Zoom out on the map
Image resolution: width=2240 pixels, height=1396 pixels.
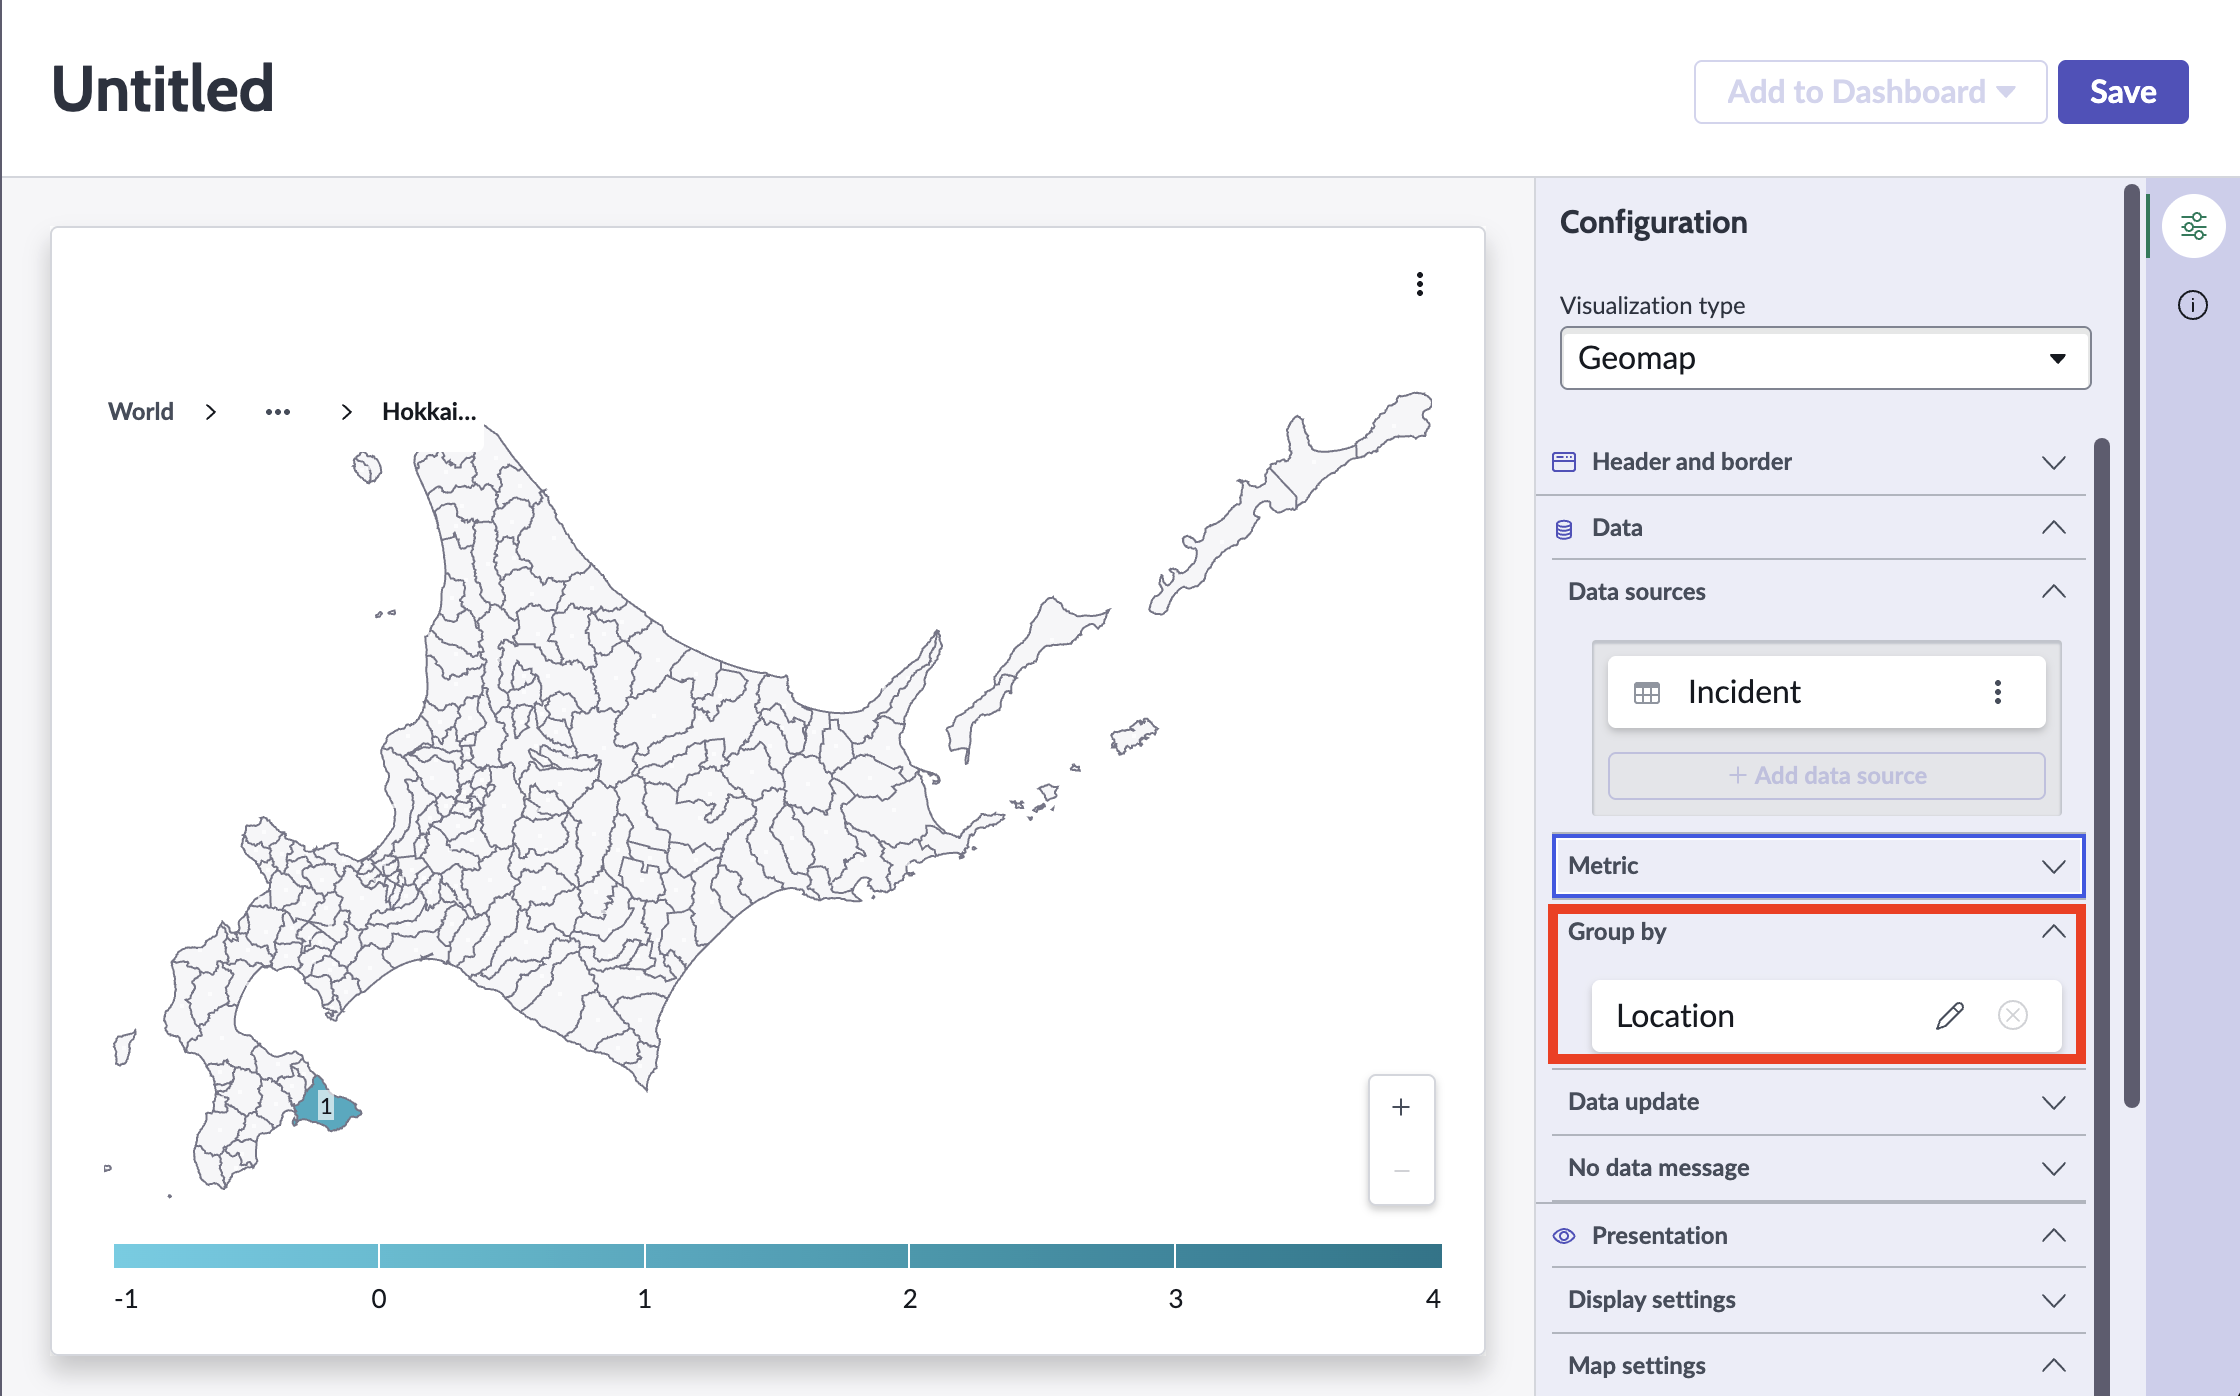(1401, 1171)
